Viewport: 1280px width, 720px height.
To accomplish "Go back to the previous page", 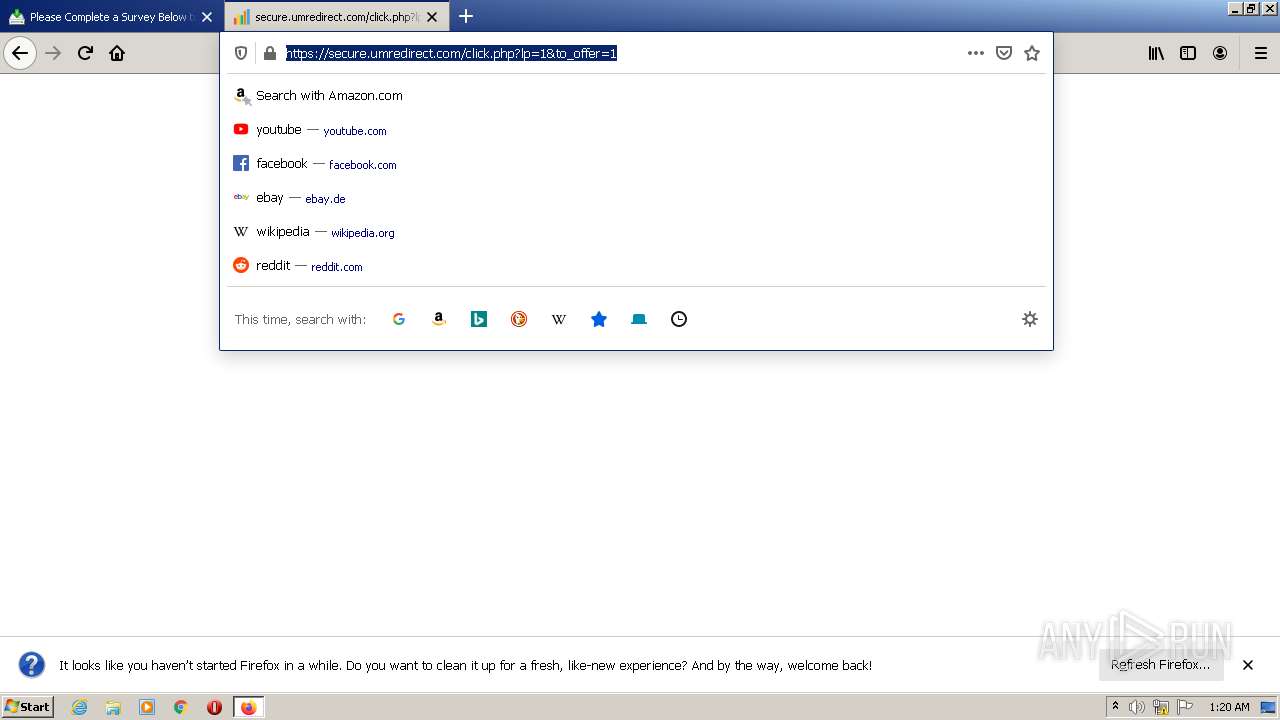I will (20, 53).
